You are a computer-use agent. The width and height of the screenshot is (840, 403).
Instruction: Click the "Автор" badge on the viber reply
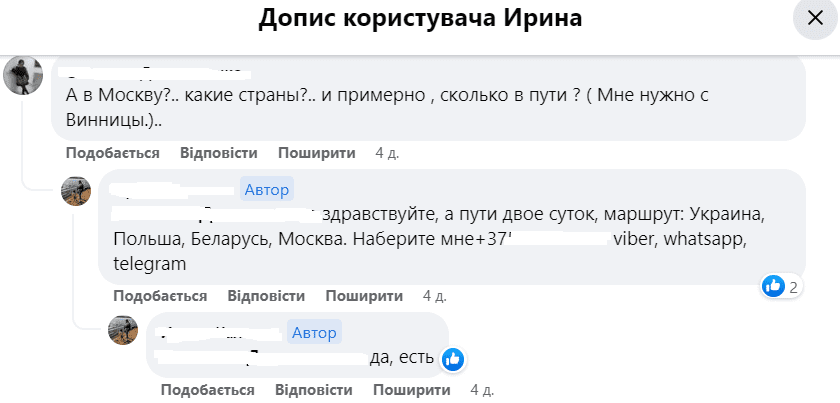(266, 190)
